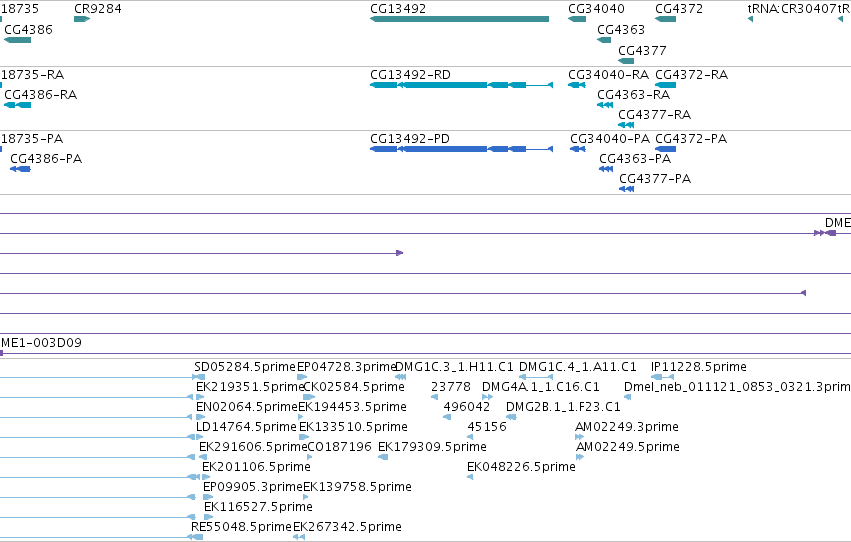This screenshot has width=851, height=542.
Task: Select the CG4363 gene feature
Action: [x=604, y=40]
